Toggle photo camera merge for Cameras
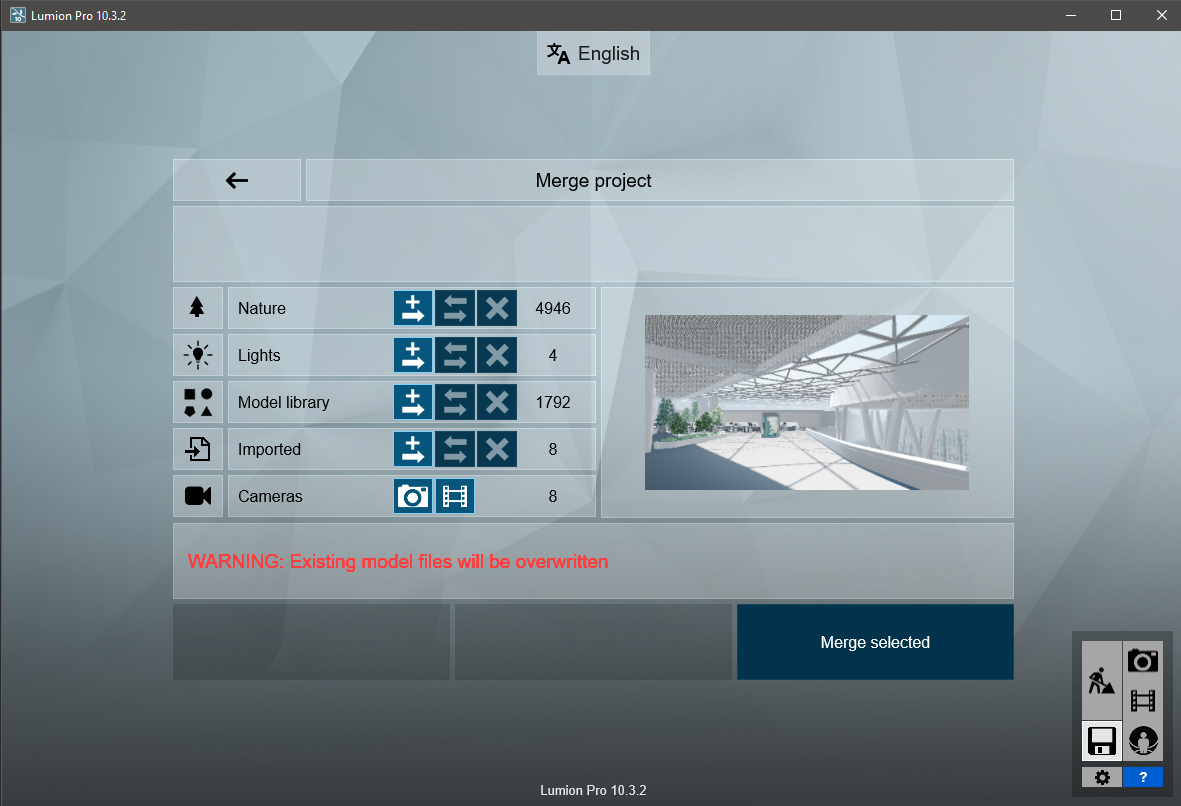The height and width of the screenshot is (806, 1181). tap(413, 496)
